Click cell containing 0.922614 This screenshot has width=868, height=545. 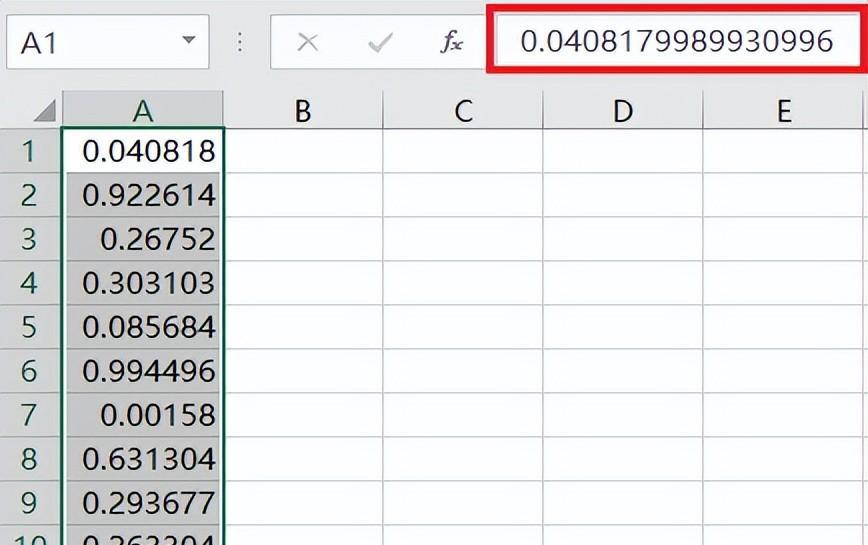(143, 195)
